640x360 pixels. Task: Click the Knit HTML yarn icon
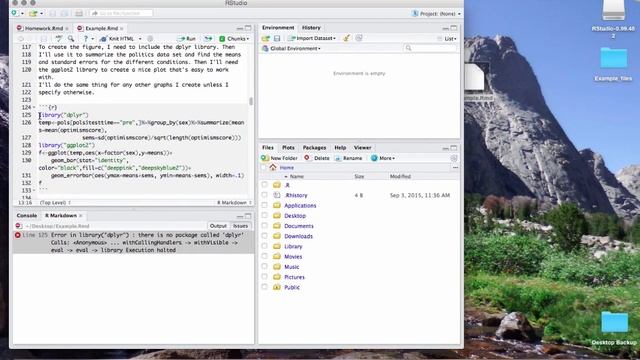103,39
